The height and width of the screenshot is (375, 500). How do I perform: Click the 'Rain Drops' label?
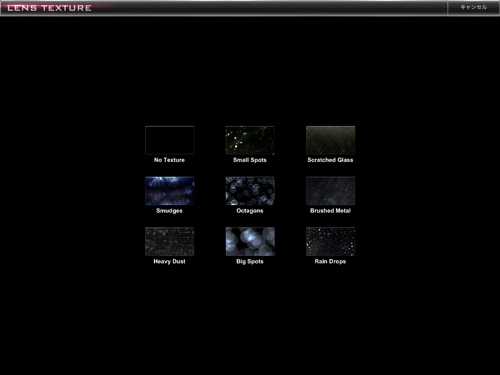330,261
